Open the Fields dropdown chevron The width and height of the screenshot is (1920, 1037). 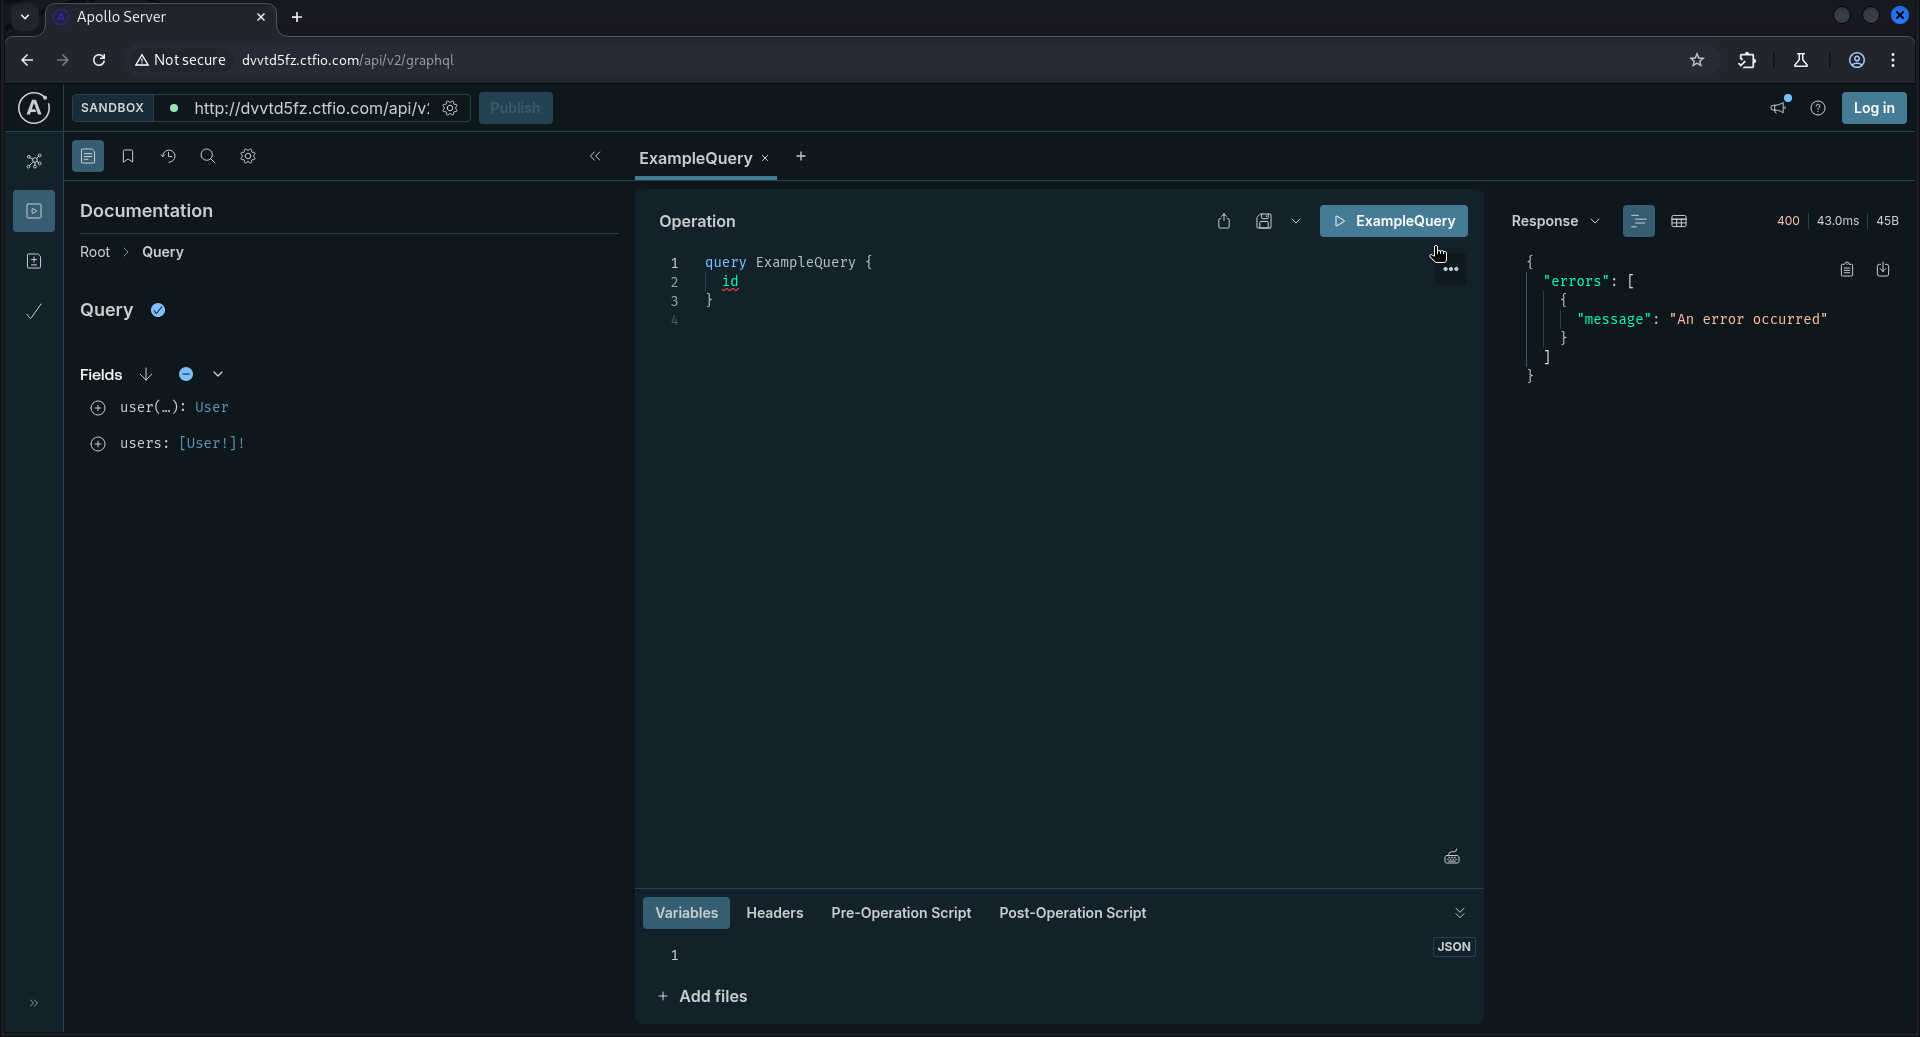coord(218,374)
